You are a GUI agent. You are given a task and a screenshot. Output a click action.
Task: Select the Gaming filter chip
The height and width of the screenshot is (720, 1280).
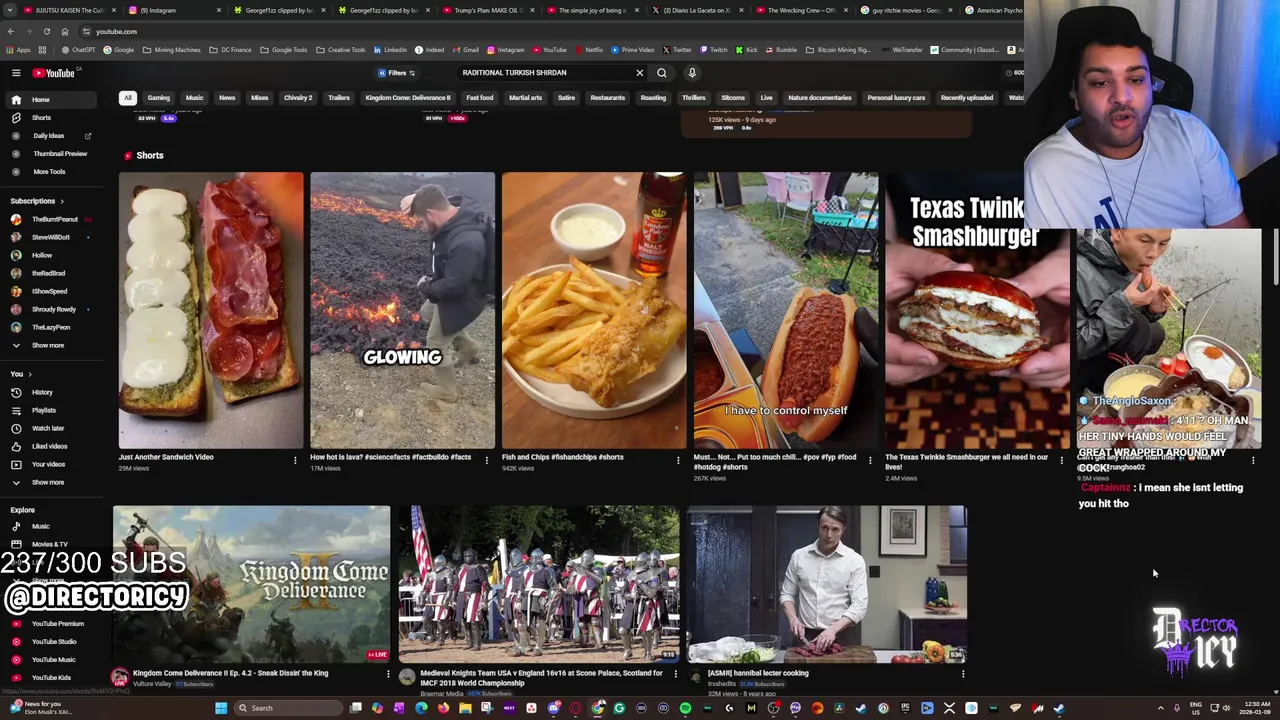(x=159, y=98)
